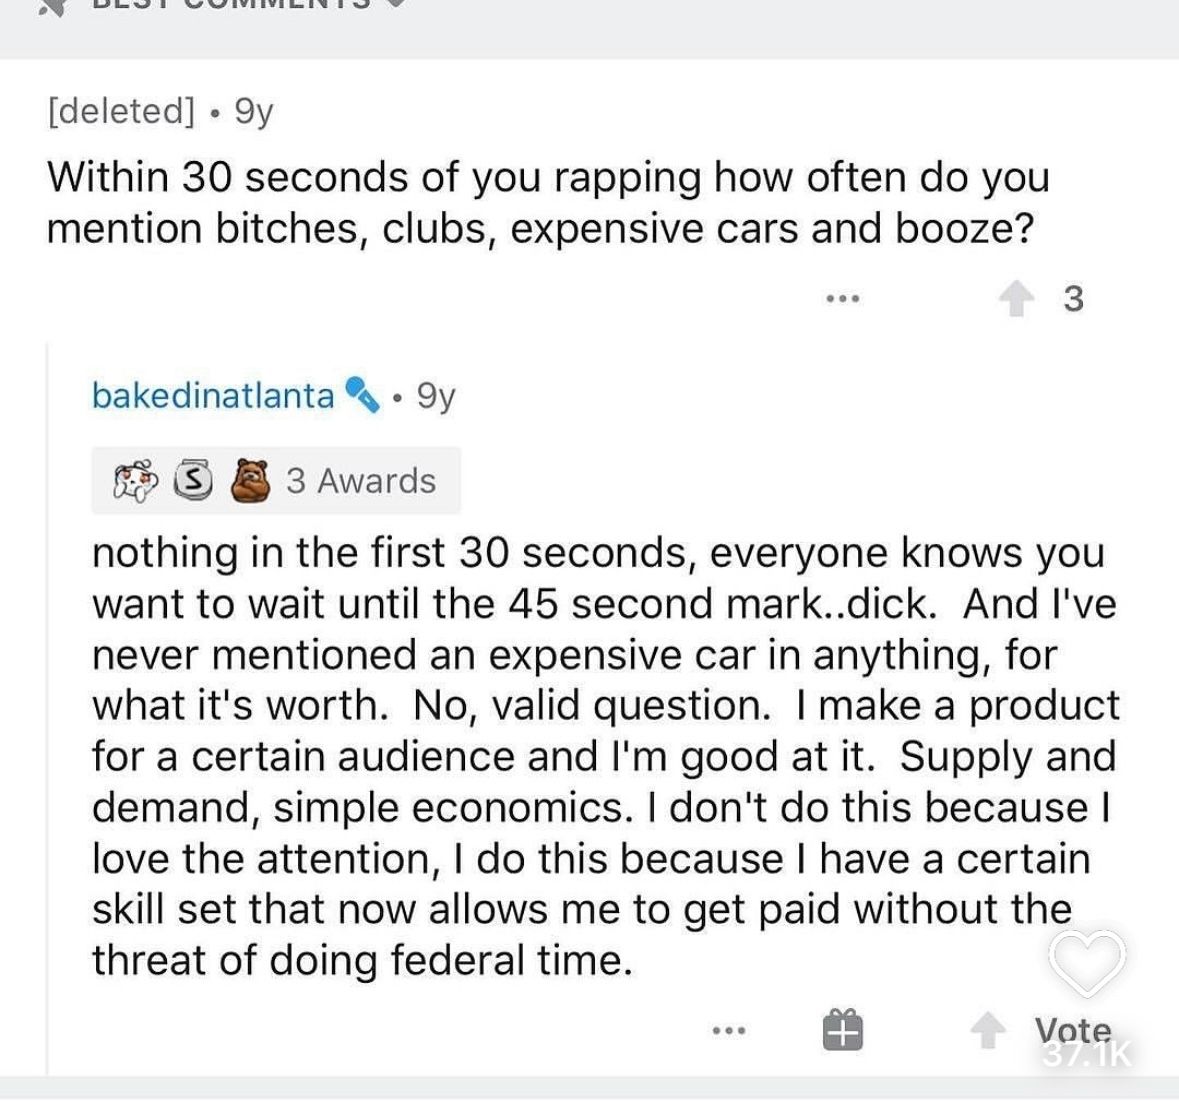Click the 37.1k like count
The width and height of the screenshot is (1179, 1119).
[x=1087, y=1054]
